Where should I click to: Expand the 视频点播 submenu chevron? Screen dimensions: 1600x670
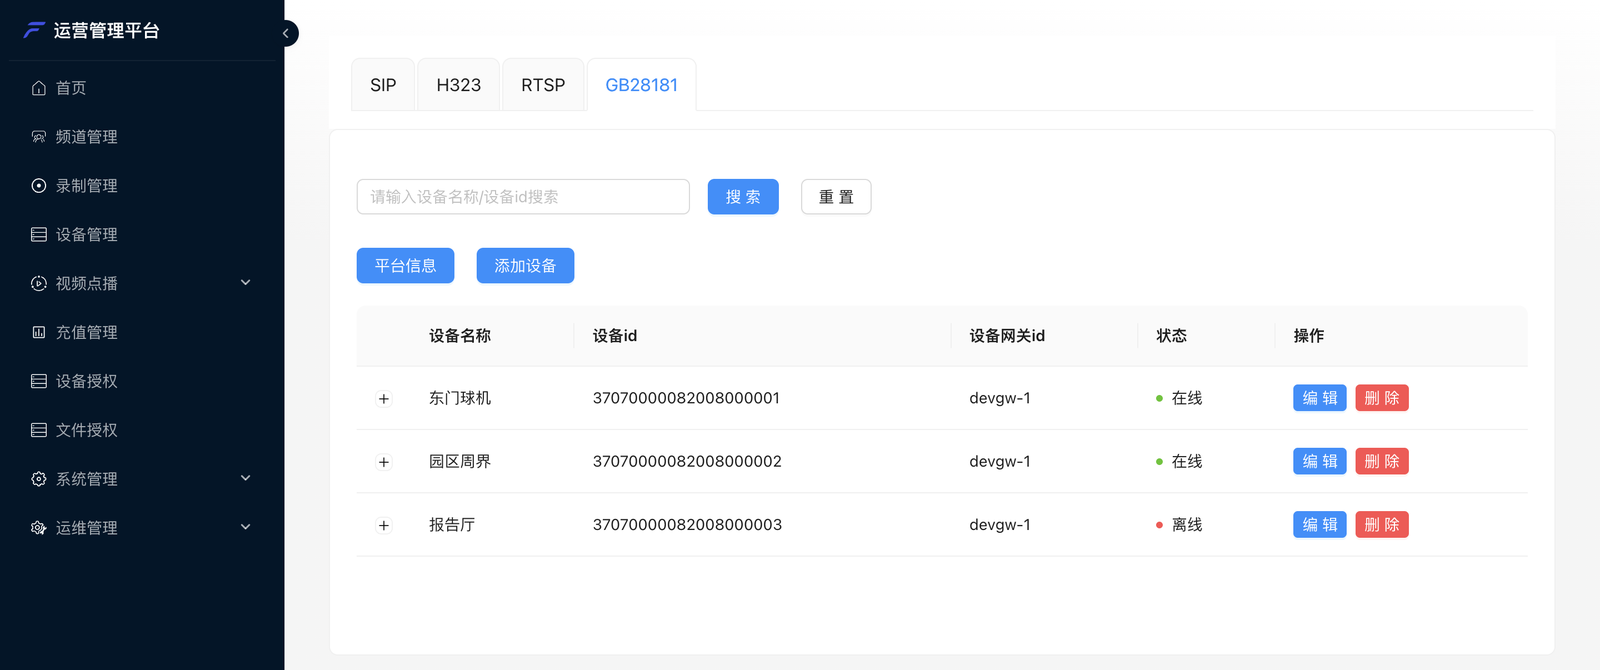tap(246, 283)
